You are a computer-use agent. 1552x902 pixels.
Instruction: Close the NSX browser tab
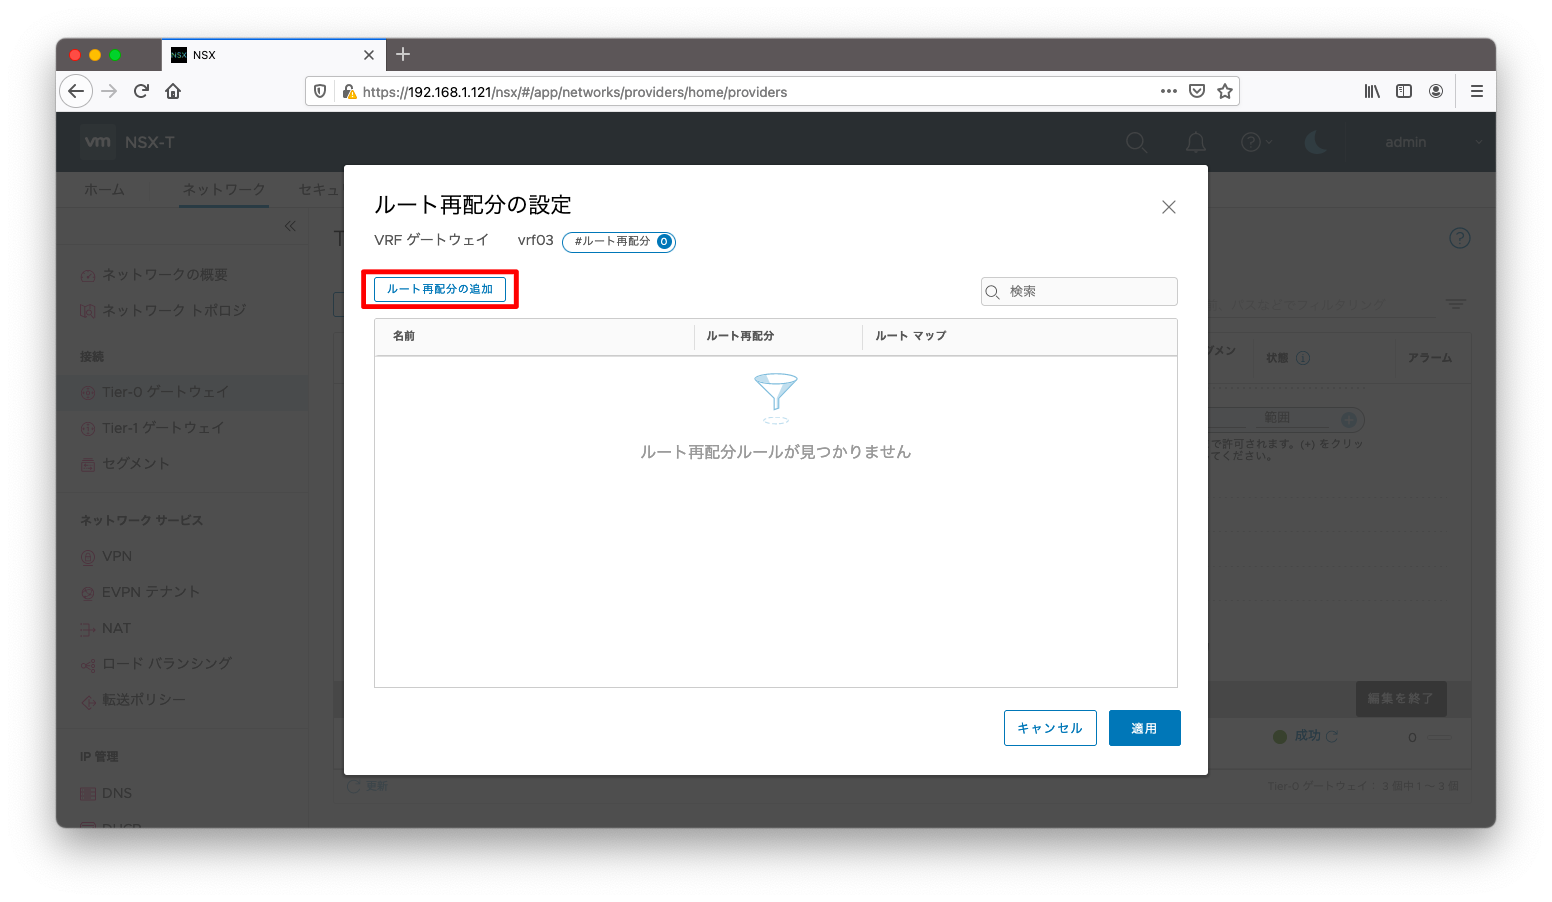pyautogui.click(x=369, y=55)
